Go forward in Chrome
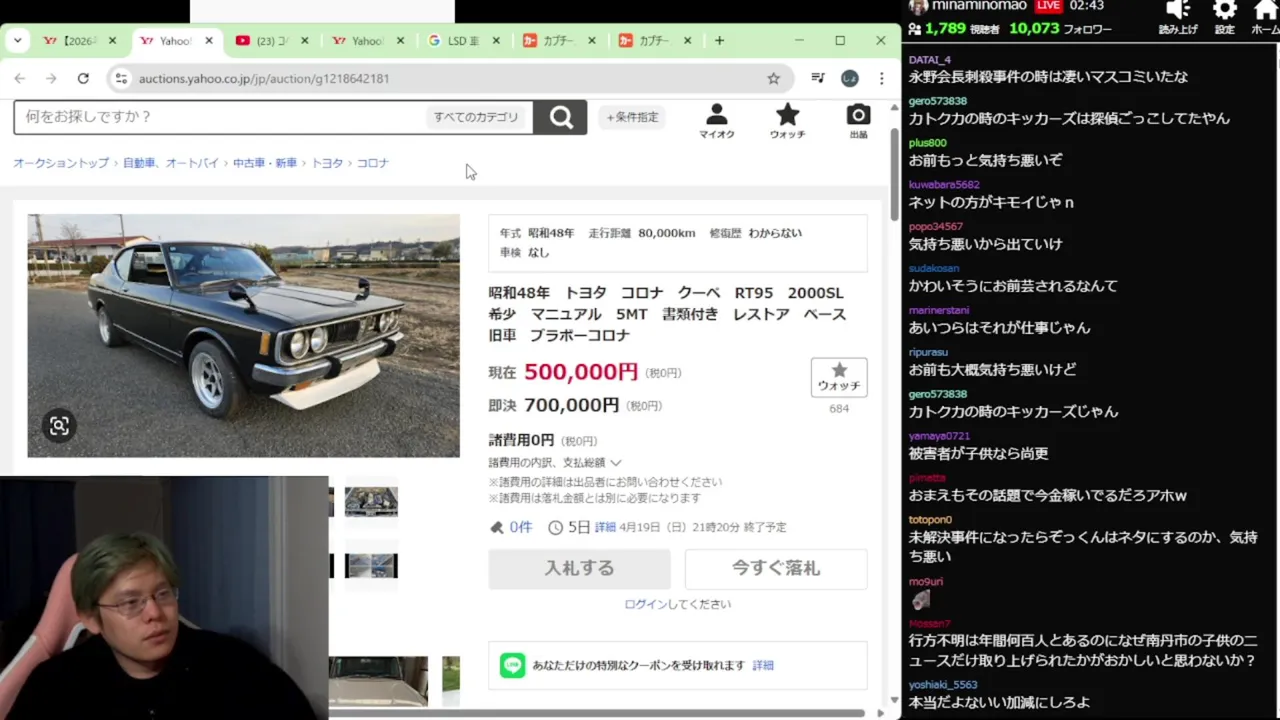 51,78
